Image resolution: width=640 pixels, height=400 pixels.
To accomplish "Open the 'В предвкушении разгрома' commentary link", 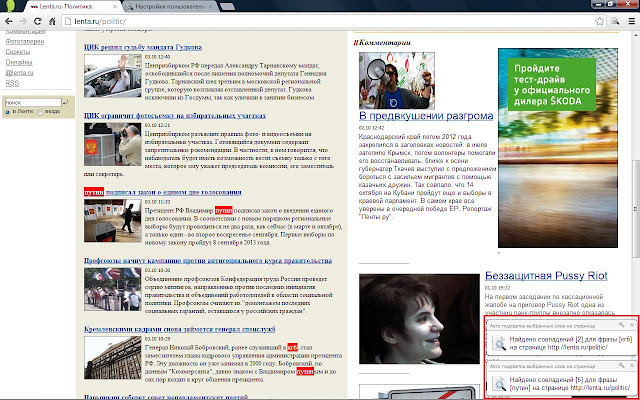I will pyautogui.click(x=426, y=116).
